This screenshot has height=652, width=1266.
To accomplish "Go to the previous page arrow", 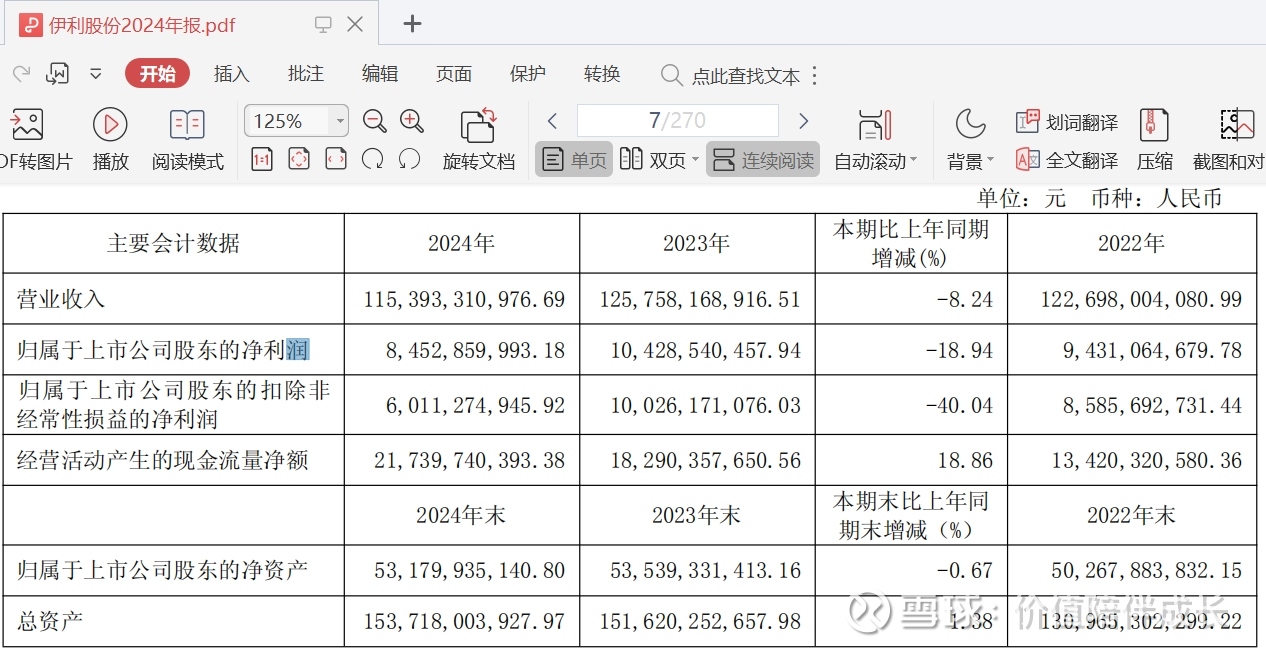I will coord(552,121).
